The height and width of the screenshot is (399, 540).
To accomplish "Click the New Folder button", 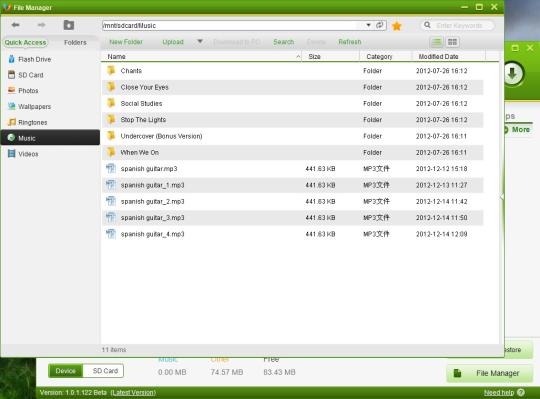I will [x=126, y=42].
